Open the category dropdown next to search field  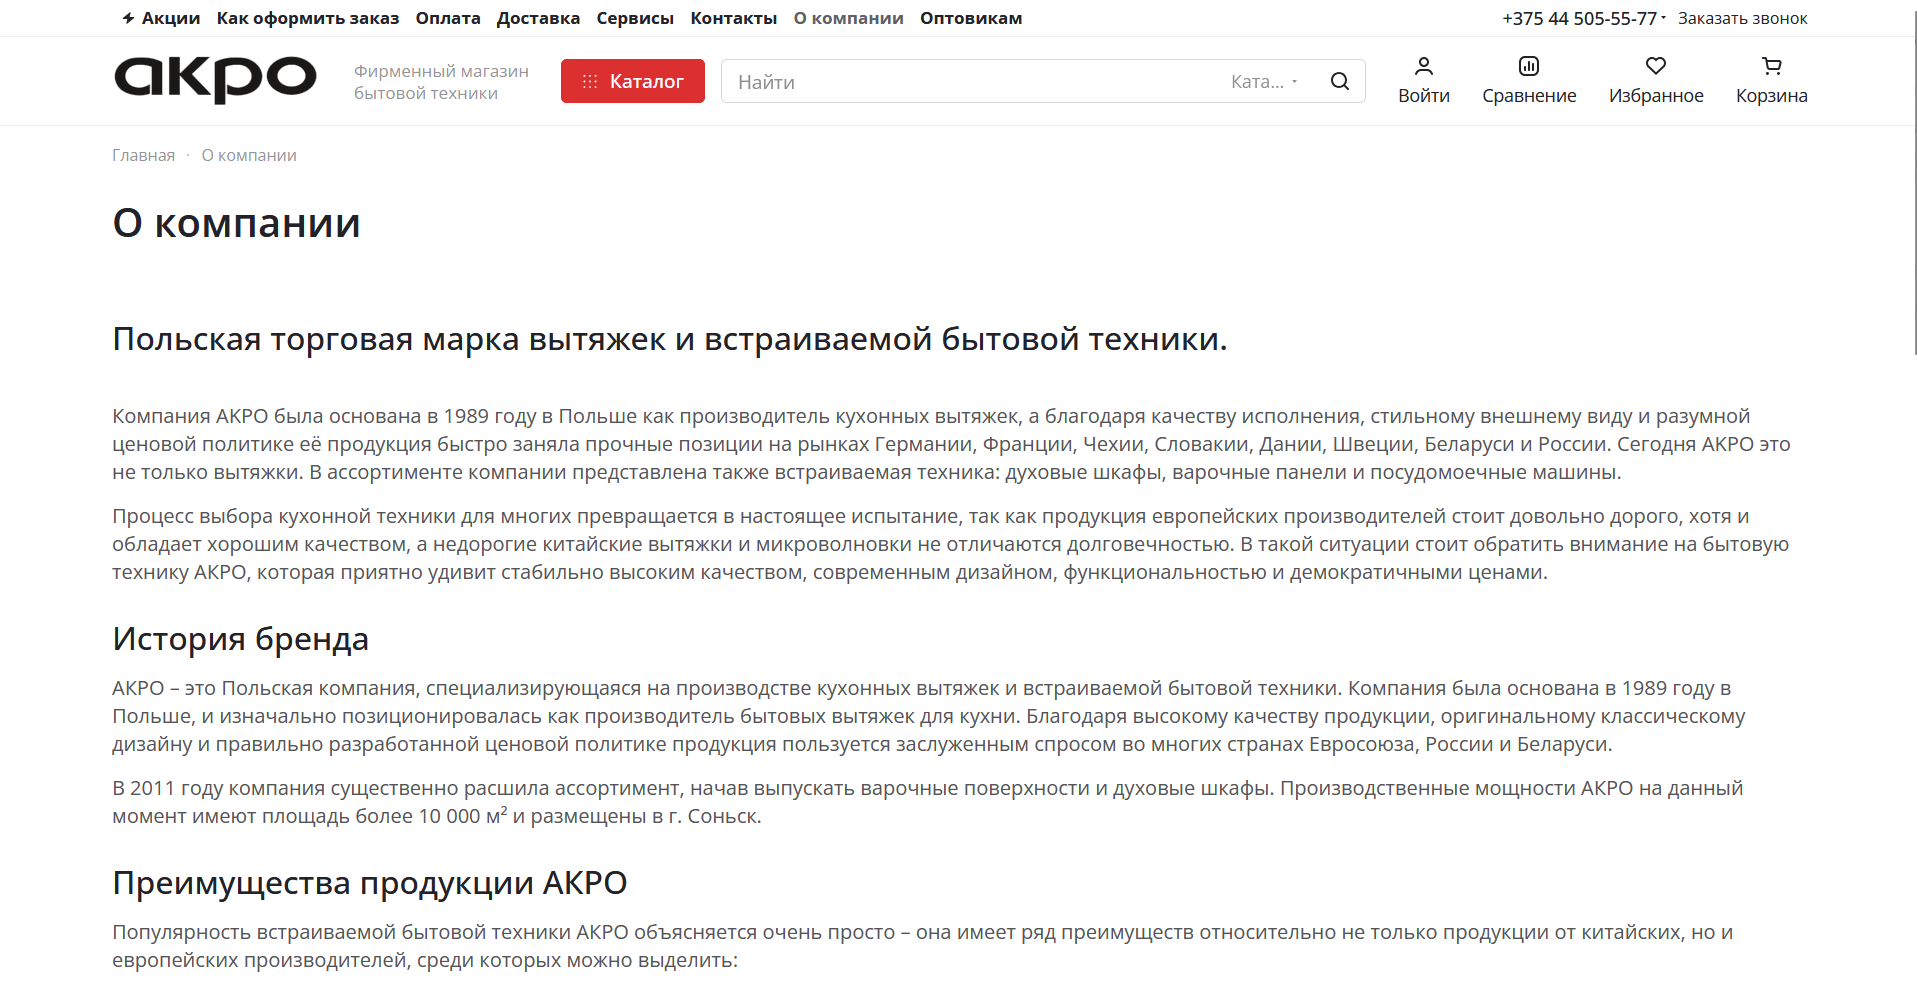tap(1265, 81)
